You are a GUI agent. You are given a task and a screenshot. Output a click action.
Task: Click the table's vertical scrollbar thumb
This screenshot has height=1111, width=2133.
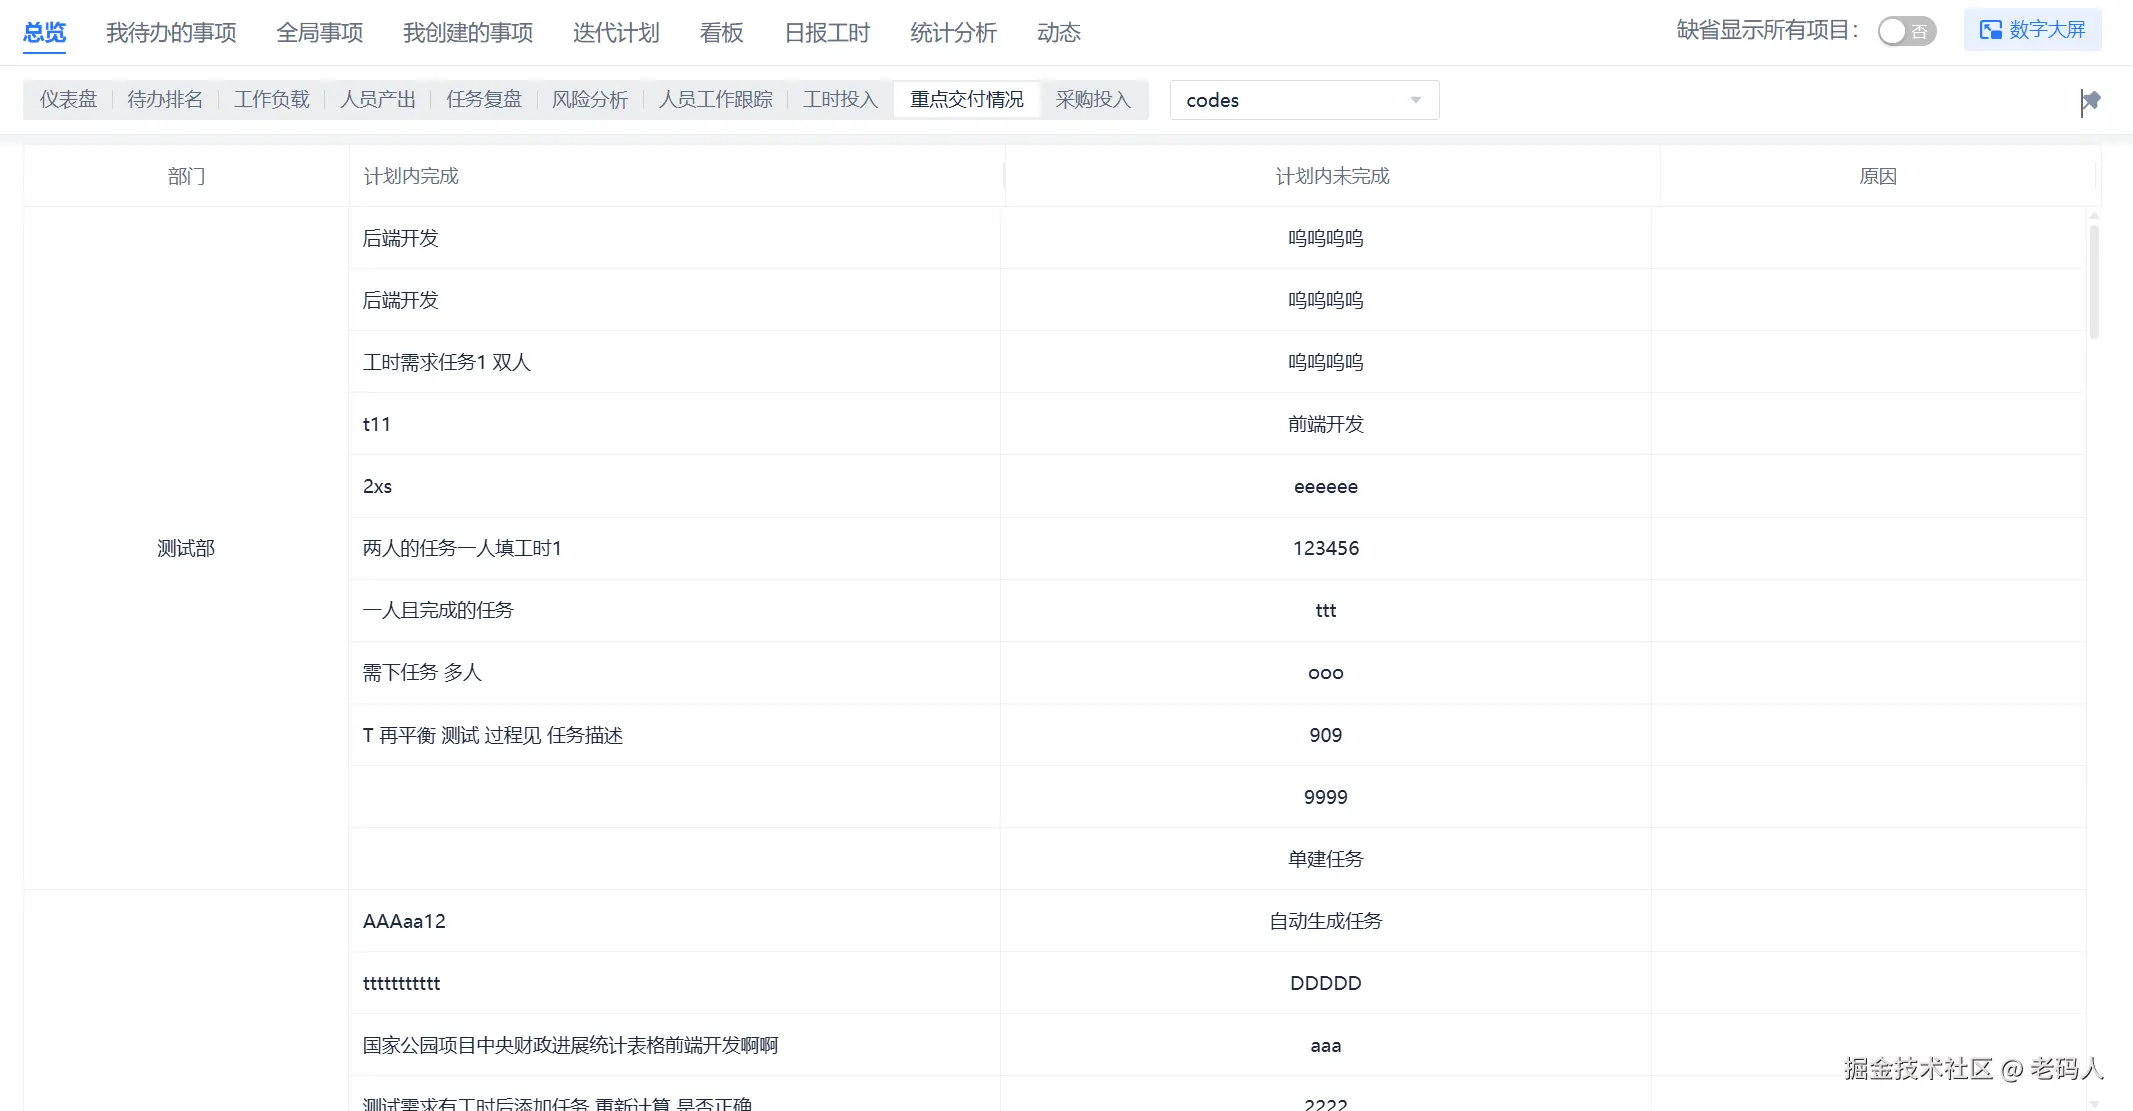coord(2094,281)
